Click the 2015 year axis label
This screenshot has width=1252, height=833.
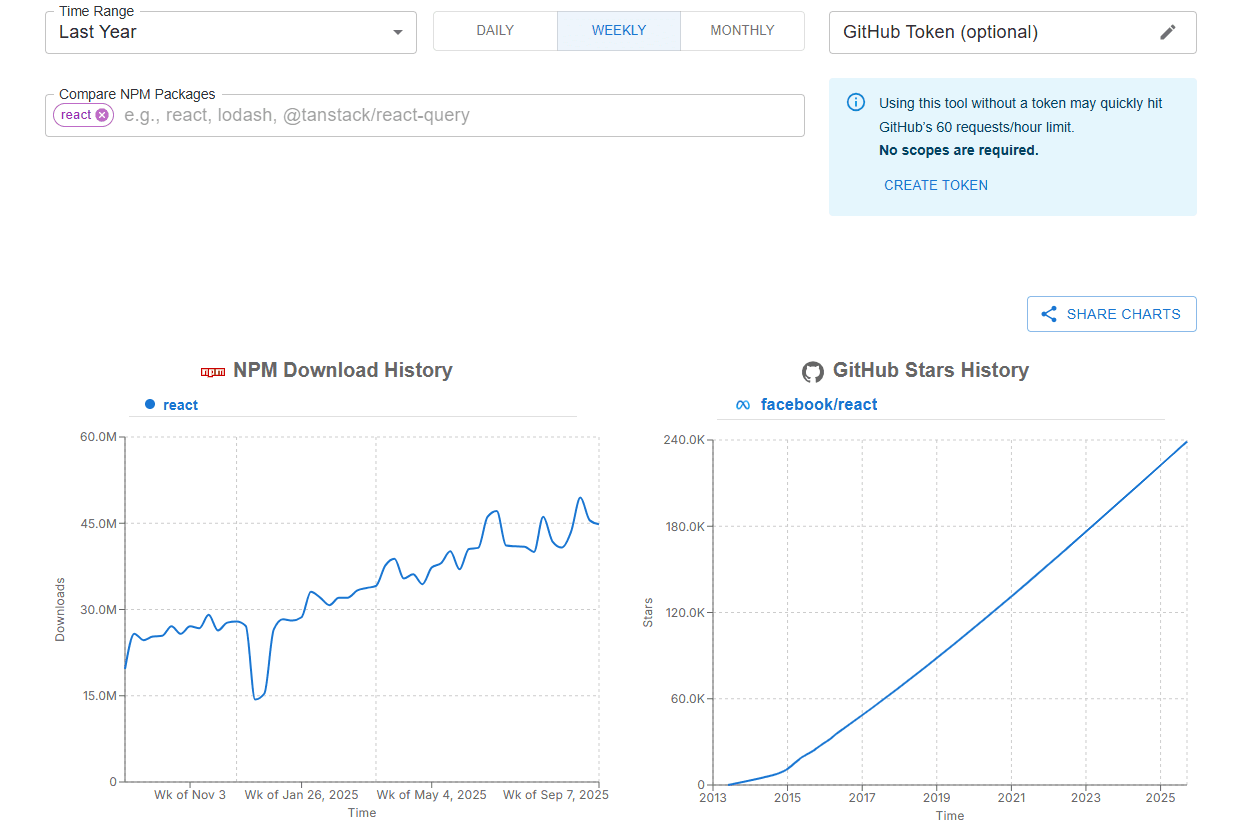[x=788, y=798]
